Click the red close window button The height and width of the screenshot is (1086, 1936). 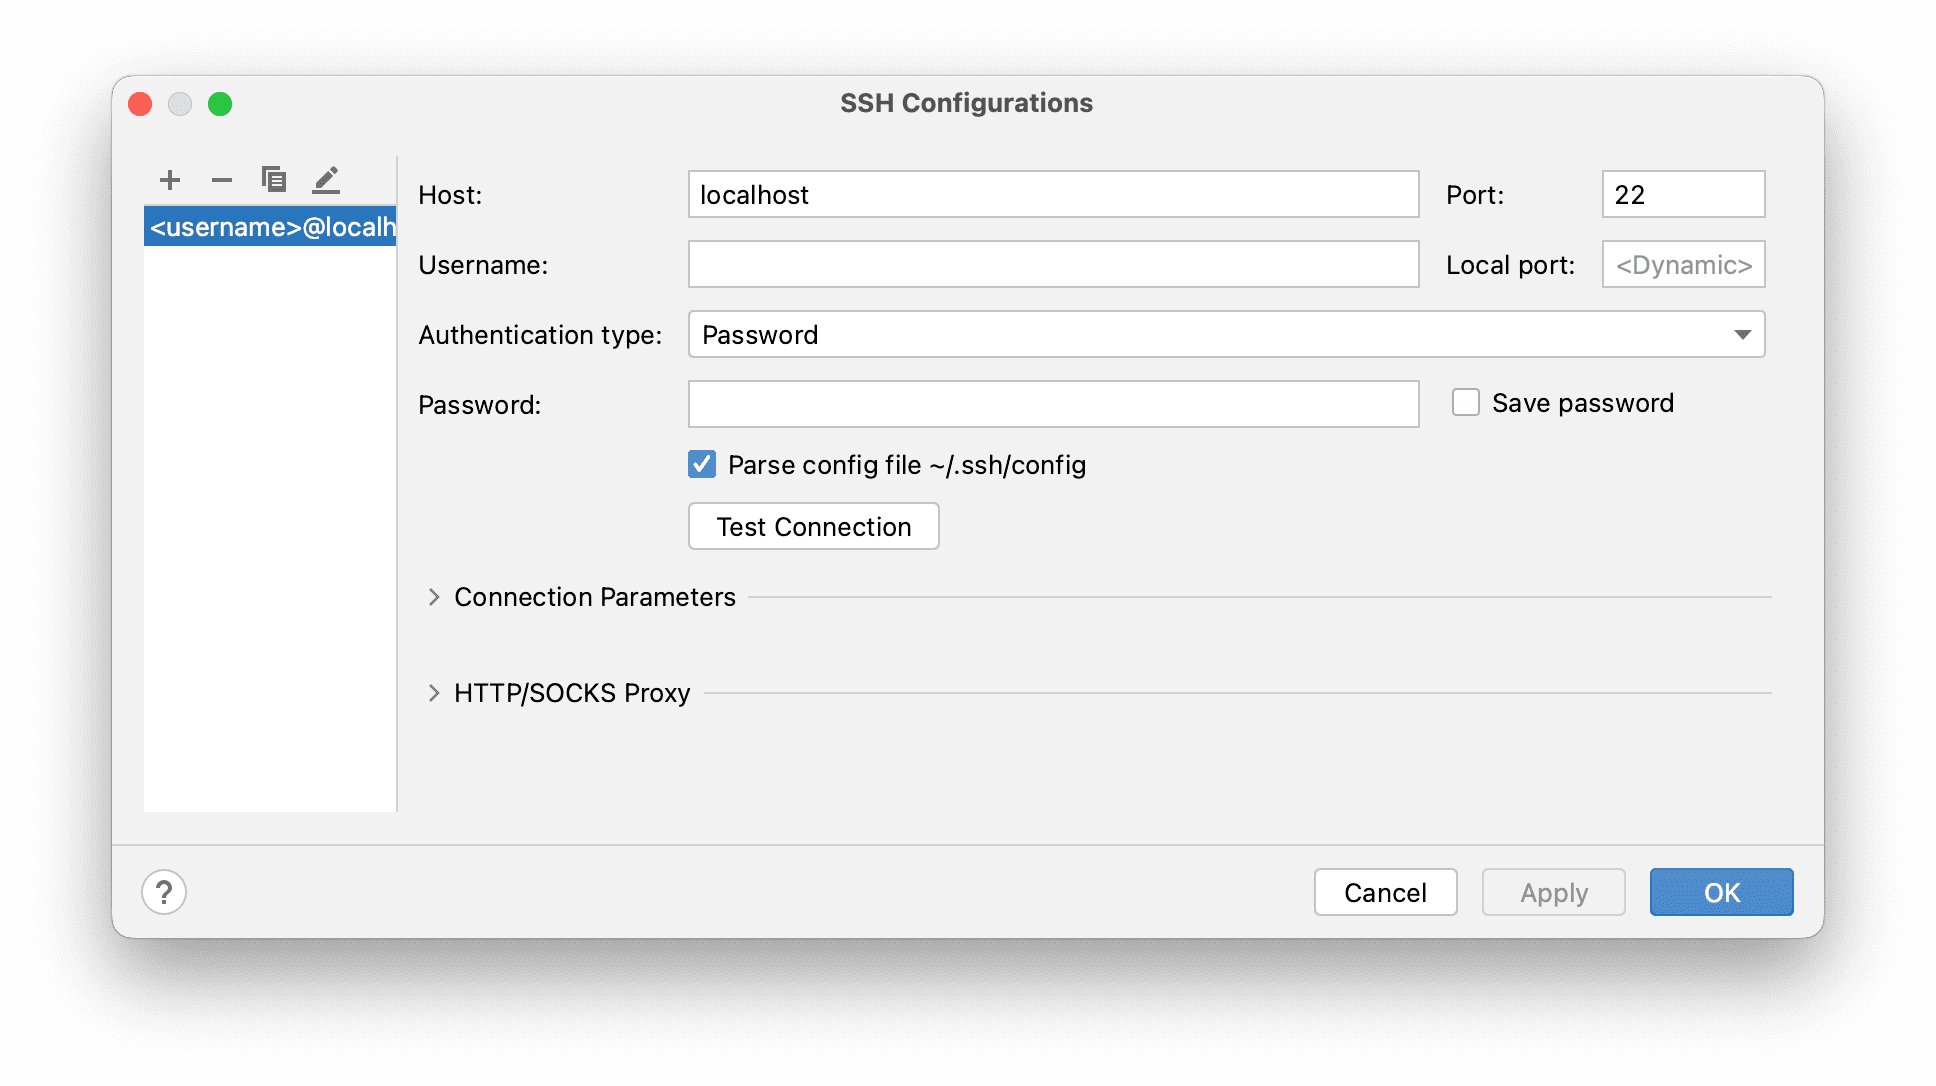(140, 104)
